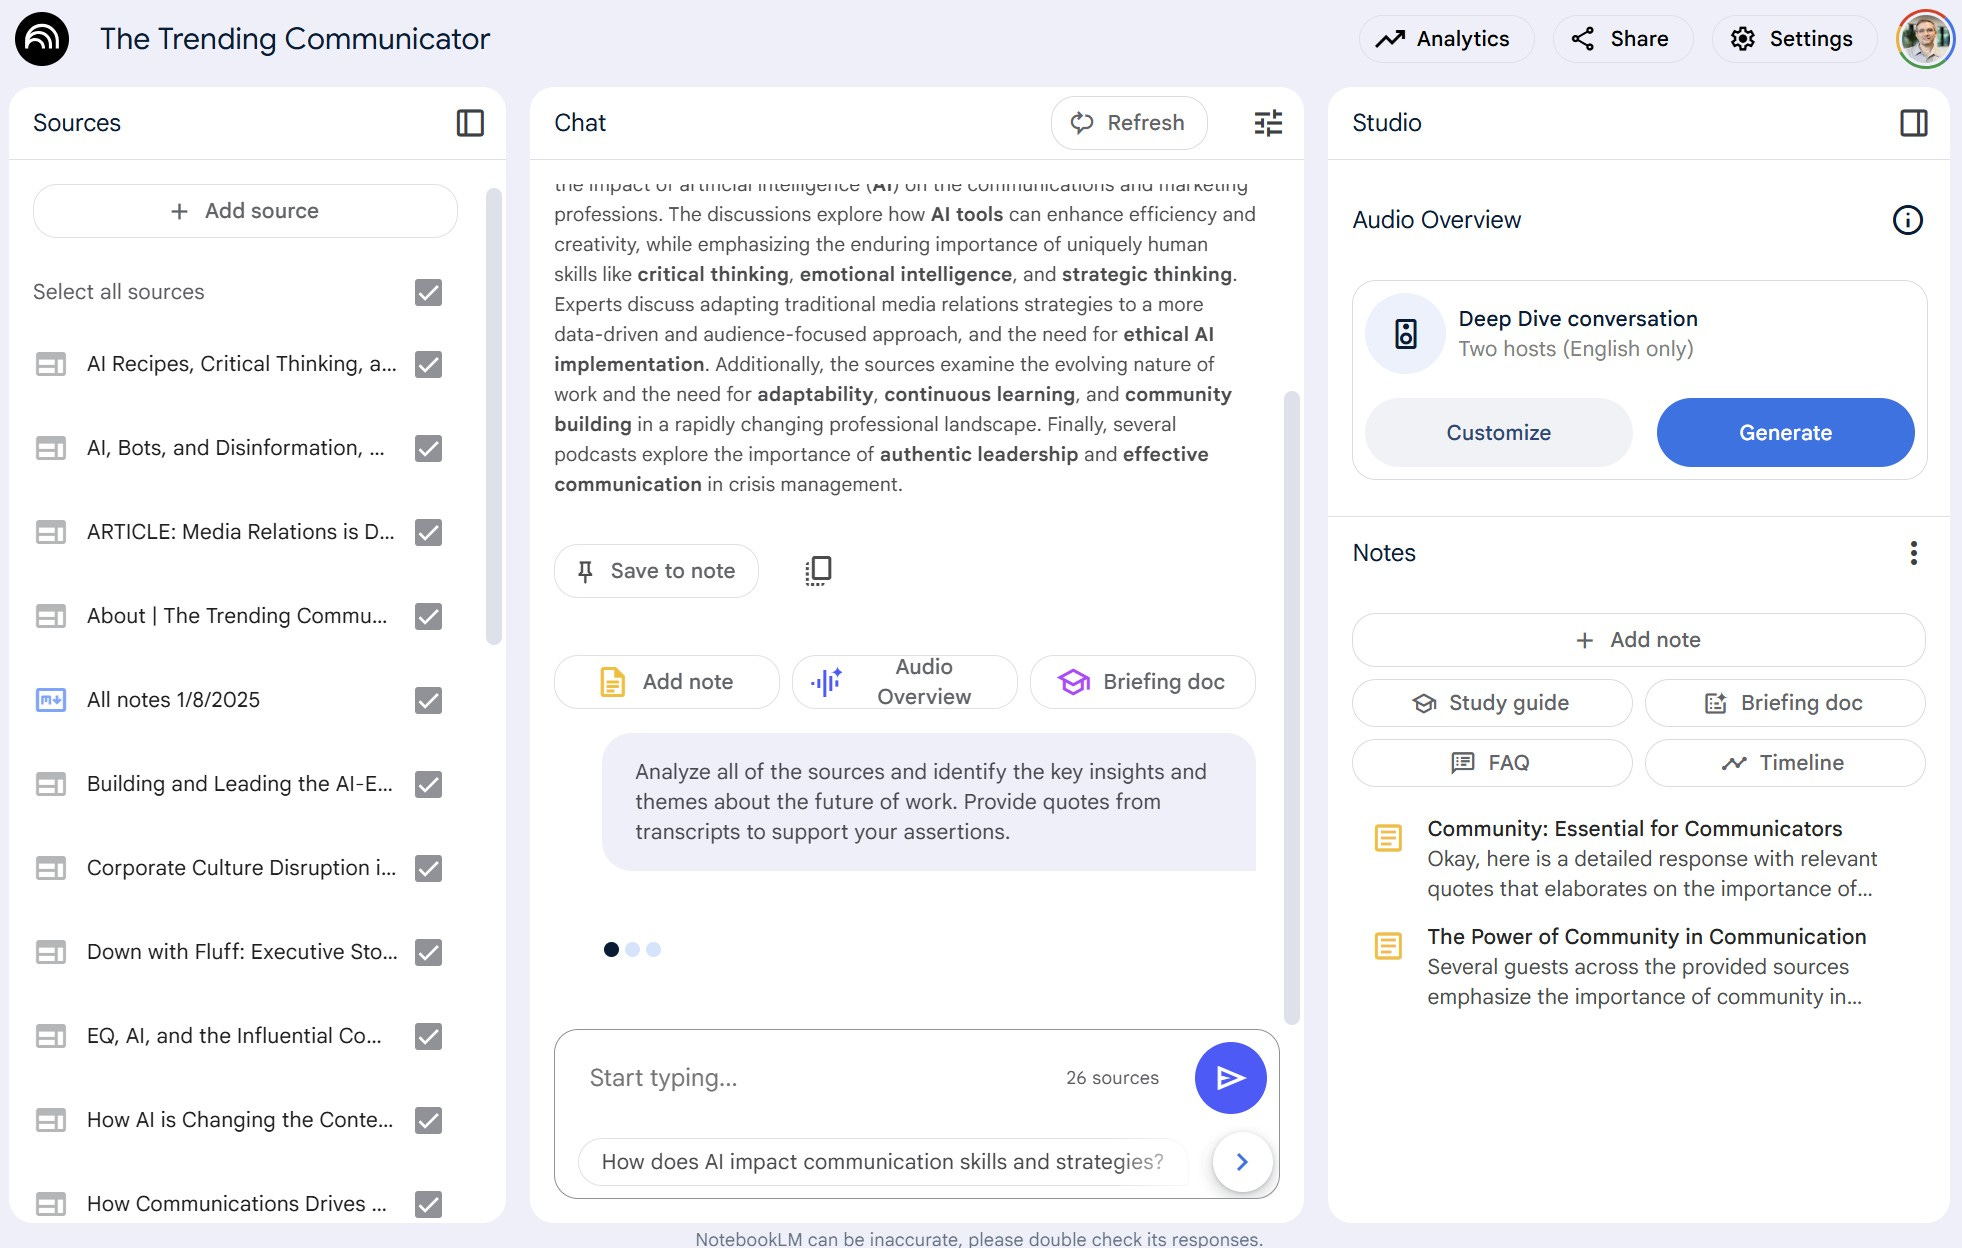The height and width of the screenshot is (1248, 1962).
Task: Click the Audio Overview info icon
Action: point(1907,220)
